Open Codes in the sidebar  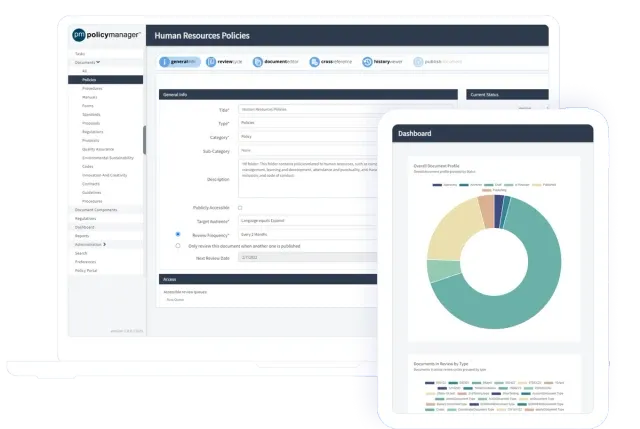(x=88, y=167)
